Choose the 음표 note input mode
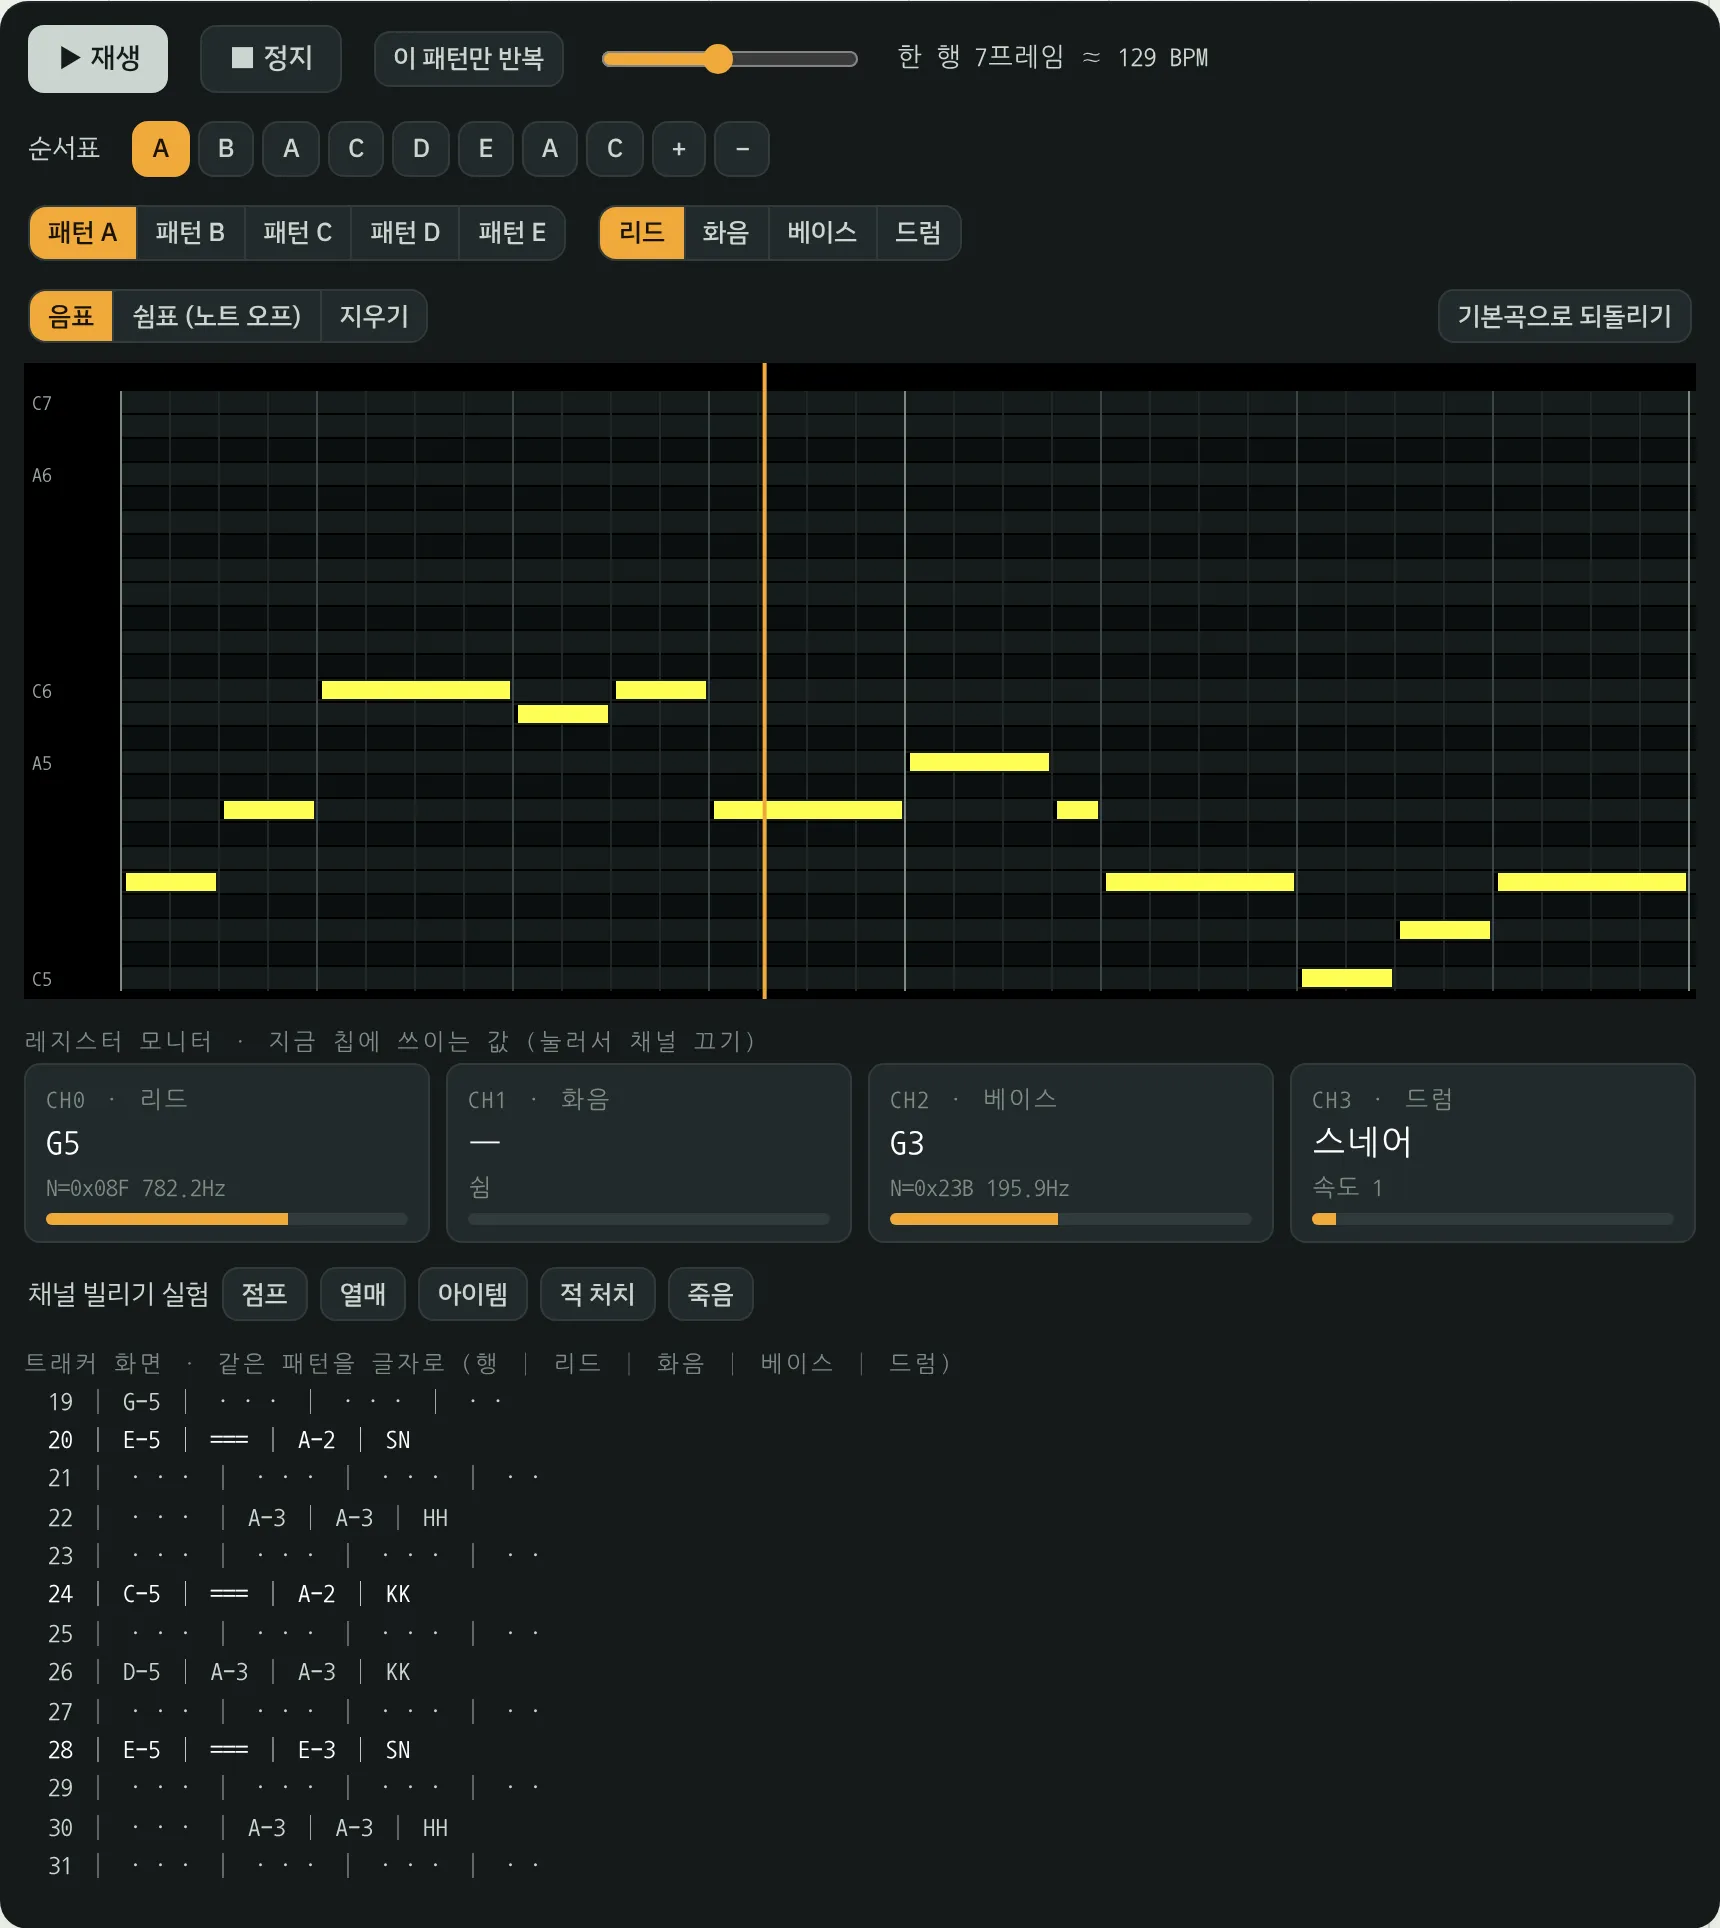Image resolution: width=1720 pixels, height=1928 pixels. point(71,316)
